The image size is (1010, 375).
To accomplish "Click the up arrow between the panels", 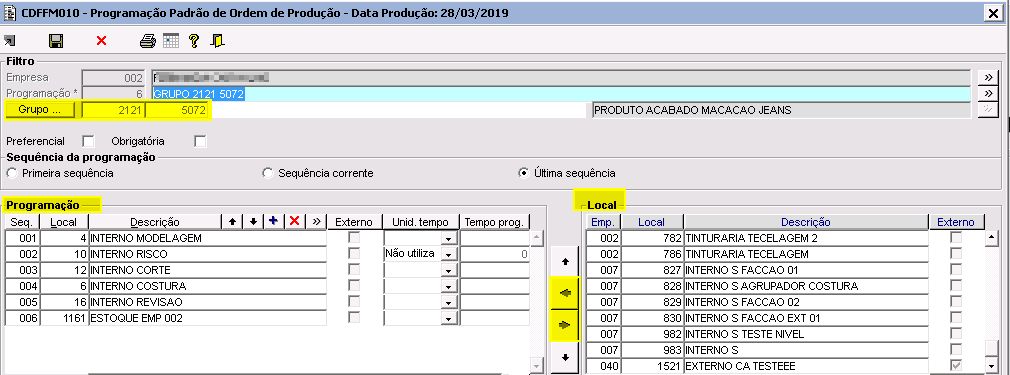I will 565,262.
